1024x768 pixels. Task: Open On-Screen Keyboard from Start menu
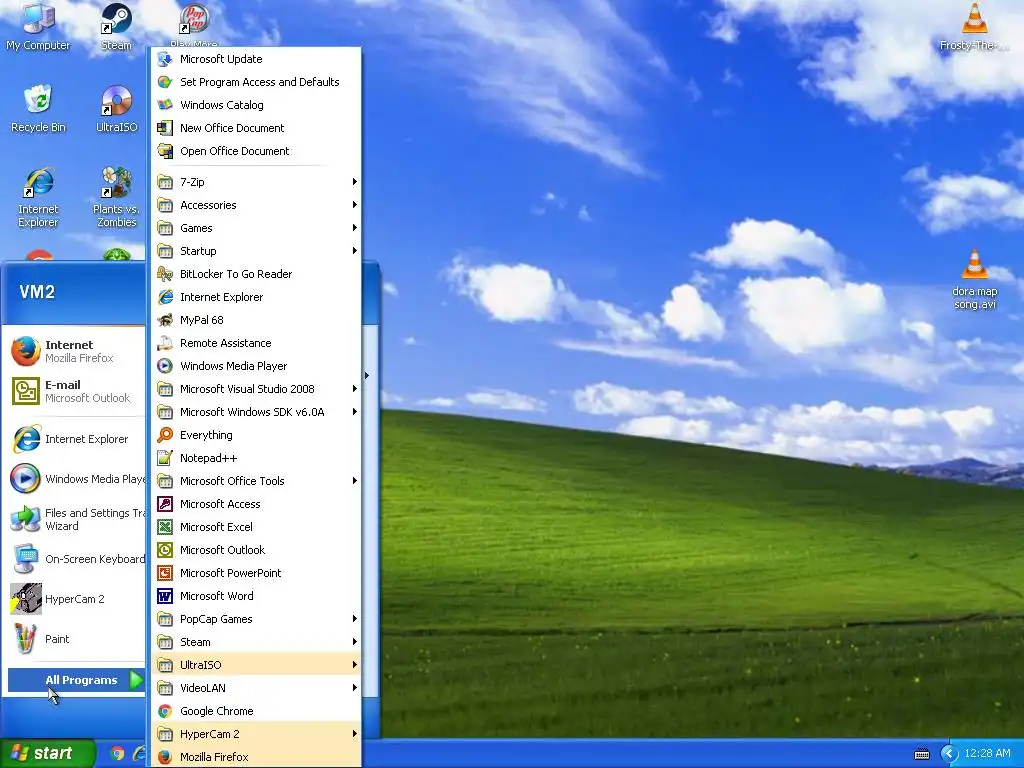pos(73,559)
